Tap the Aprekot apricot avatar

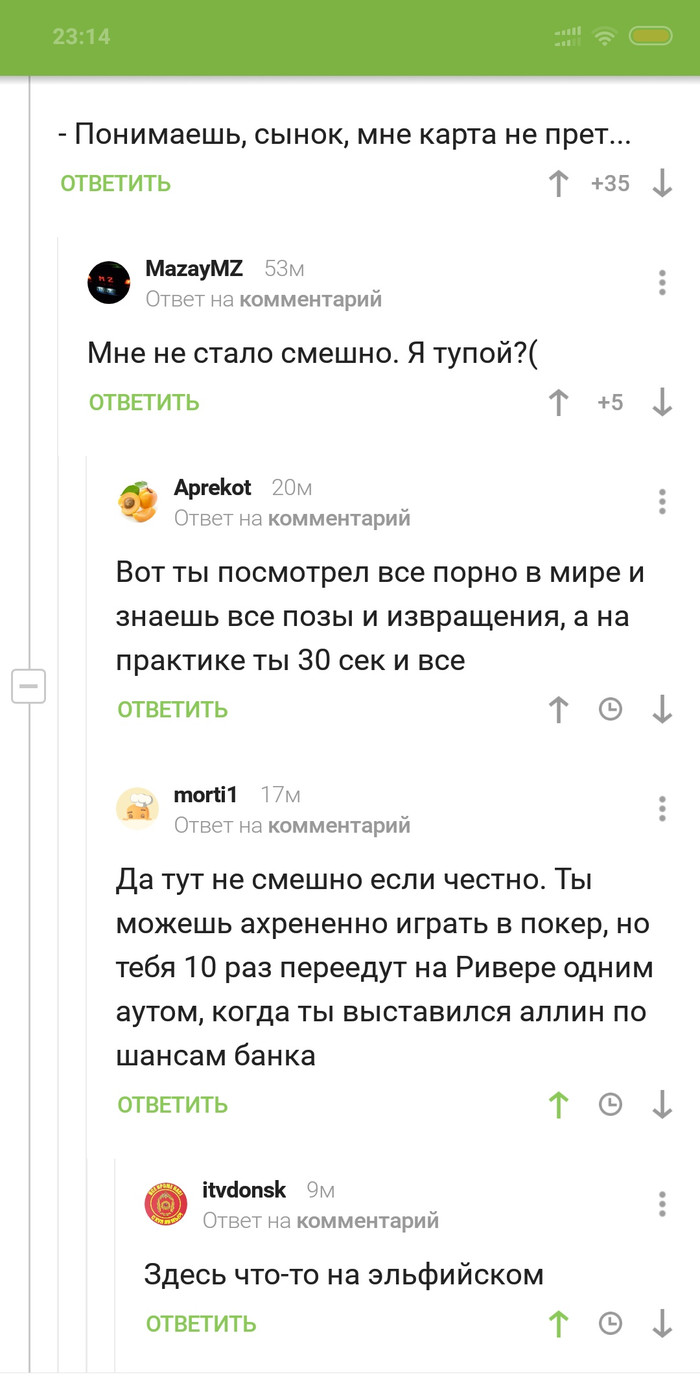click(138, 501)
